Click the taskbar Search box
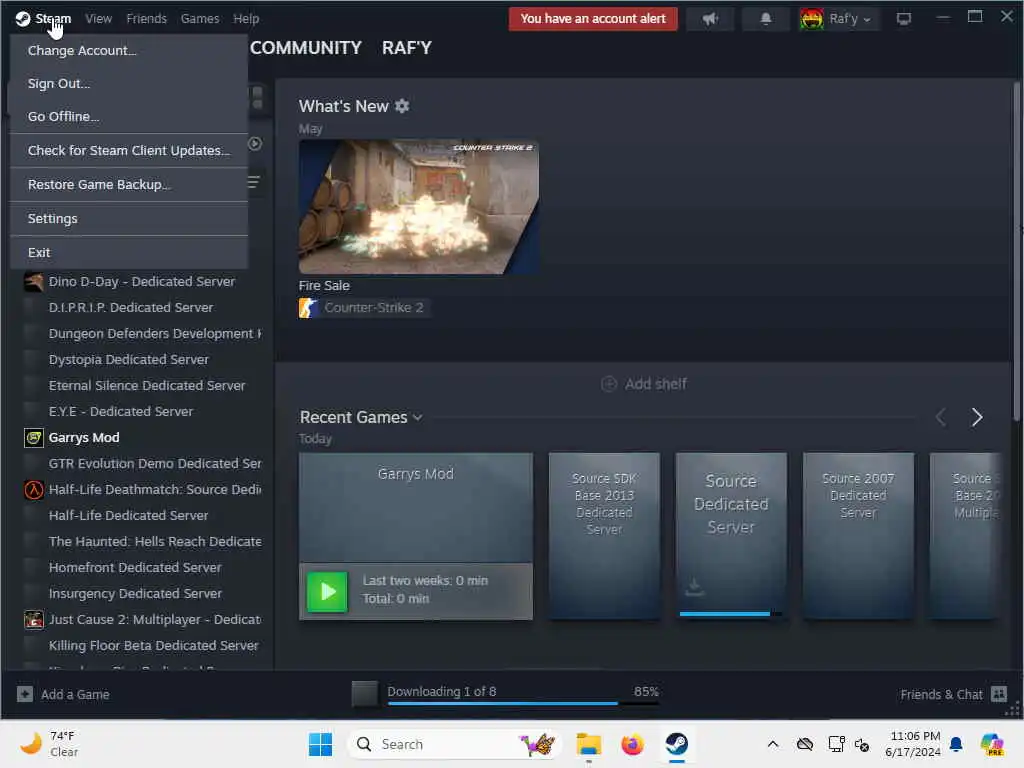This screenshot has height=768, width=1024. point(455,744)
